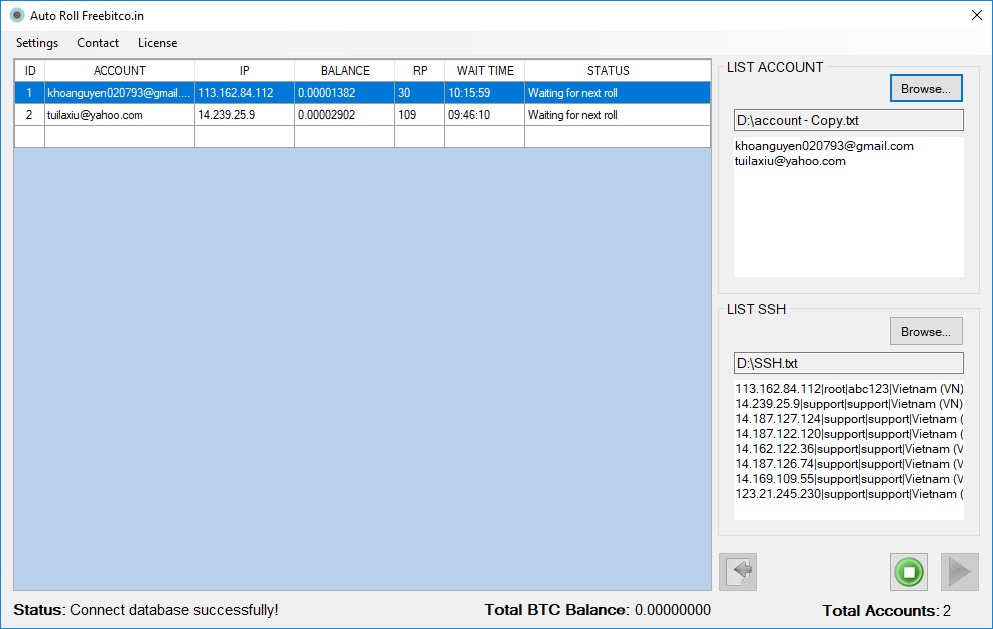
Task: Select the khoanguyen020793@gmail account cell in table
Action: [x=120, y=93]
